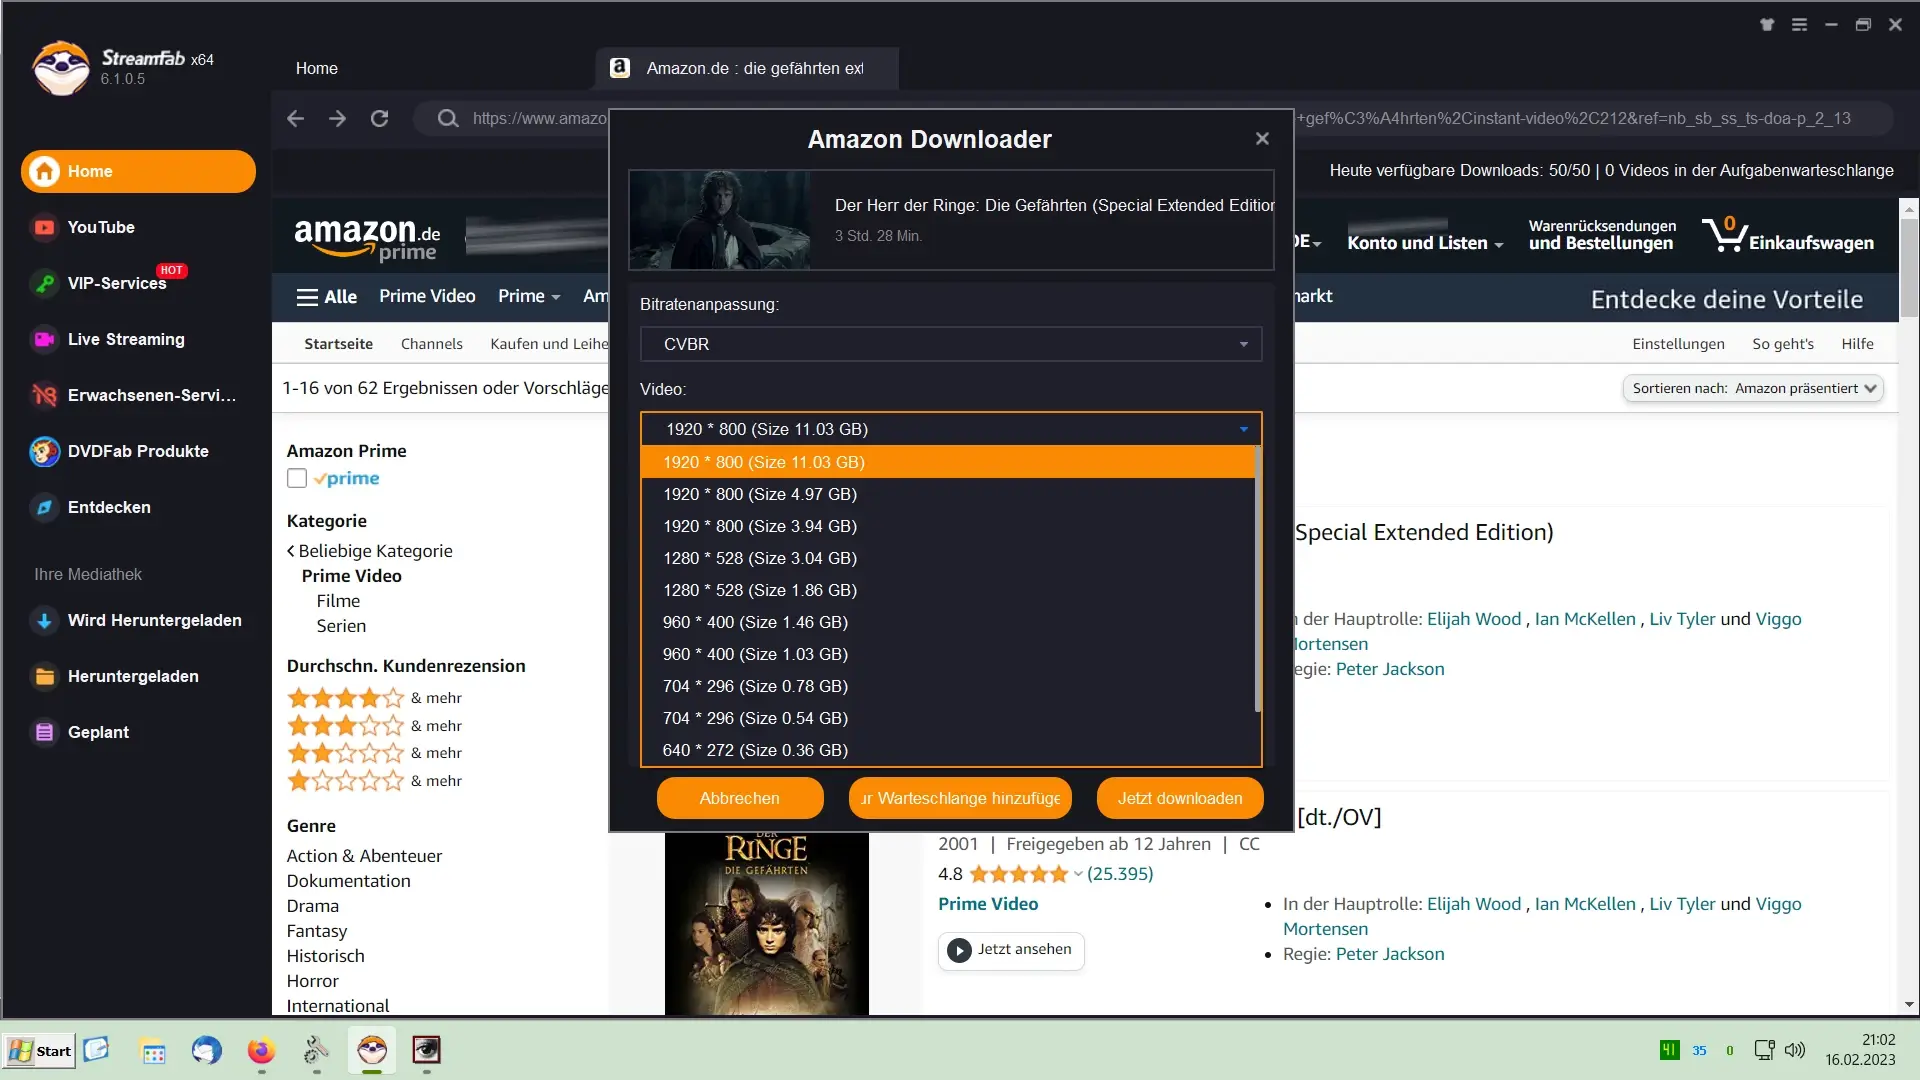
Task: Click the amazon.de prime logo
Action: coord(367,239)
